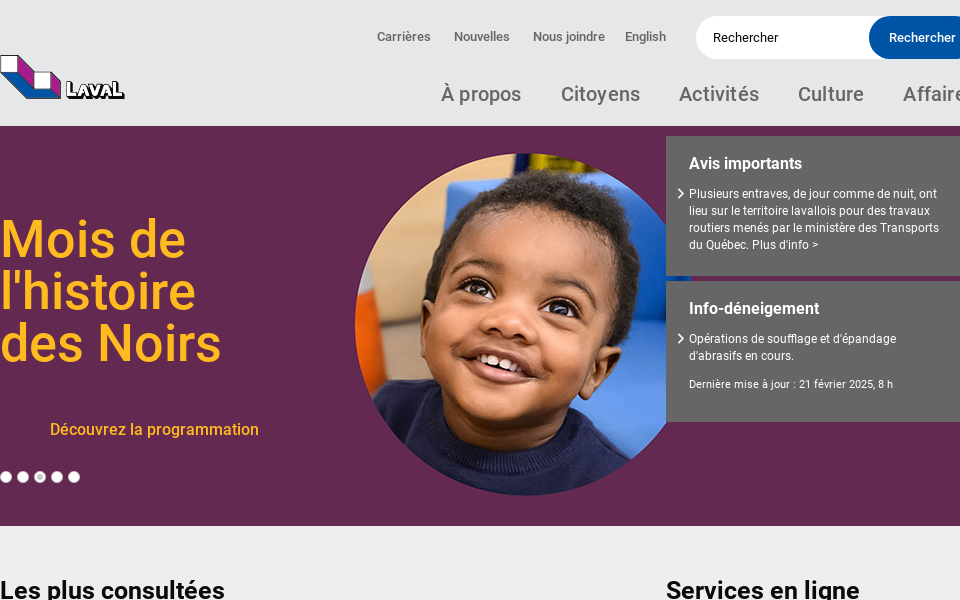This screenshot has height=600, width=960.
Task: Click Découvrez la programmation link
Action: (x=154, y=429)
